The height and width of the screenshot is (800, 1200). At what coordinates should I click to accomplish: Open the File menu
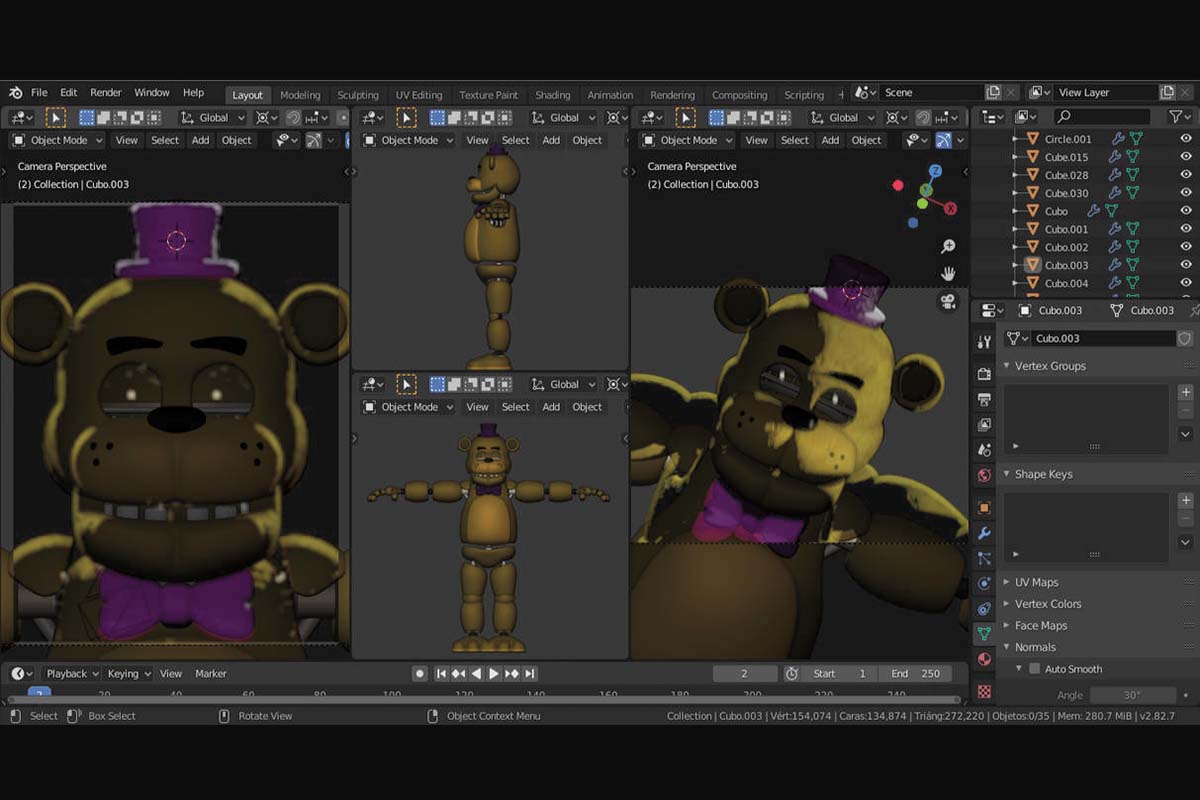tap(39, 93)
